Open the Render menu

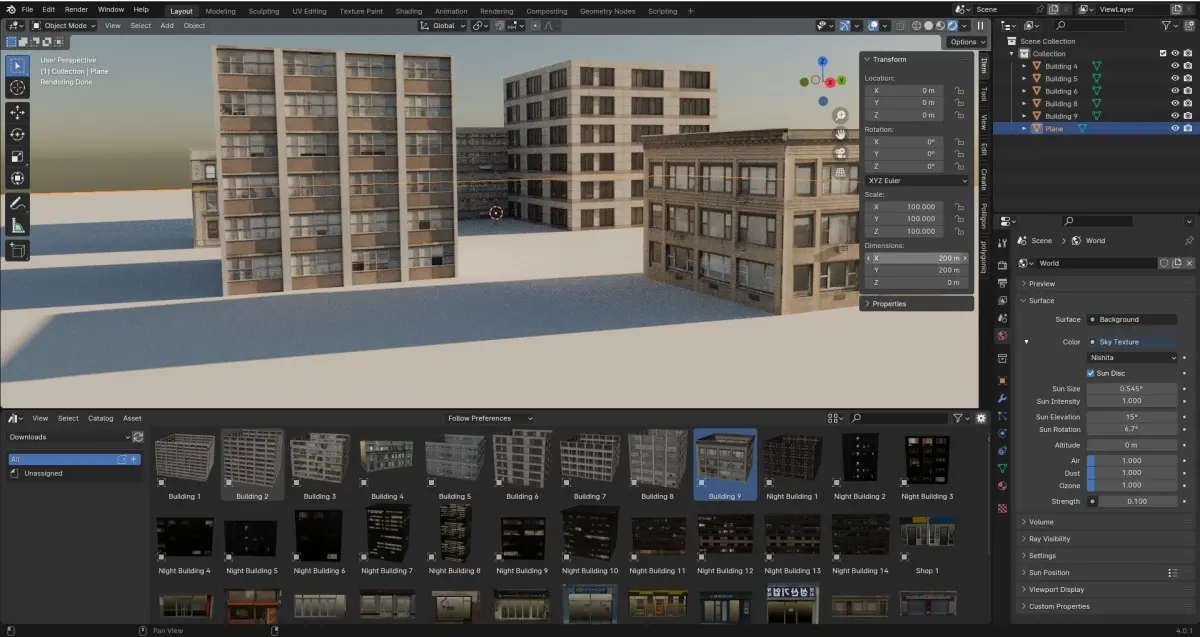click(76, 9)
